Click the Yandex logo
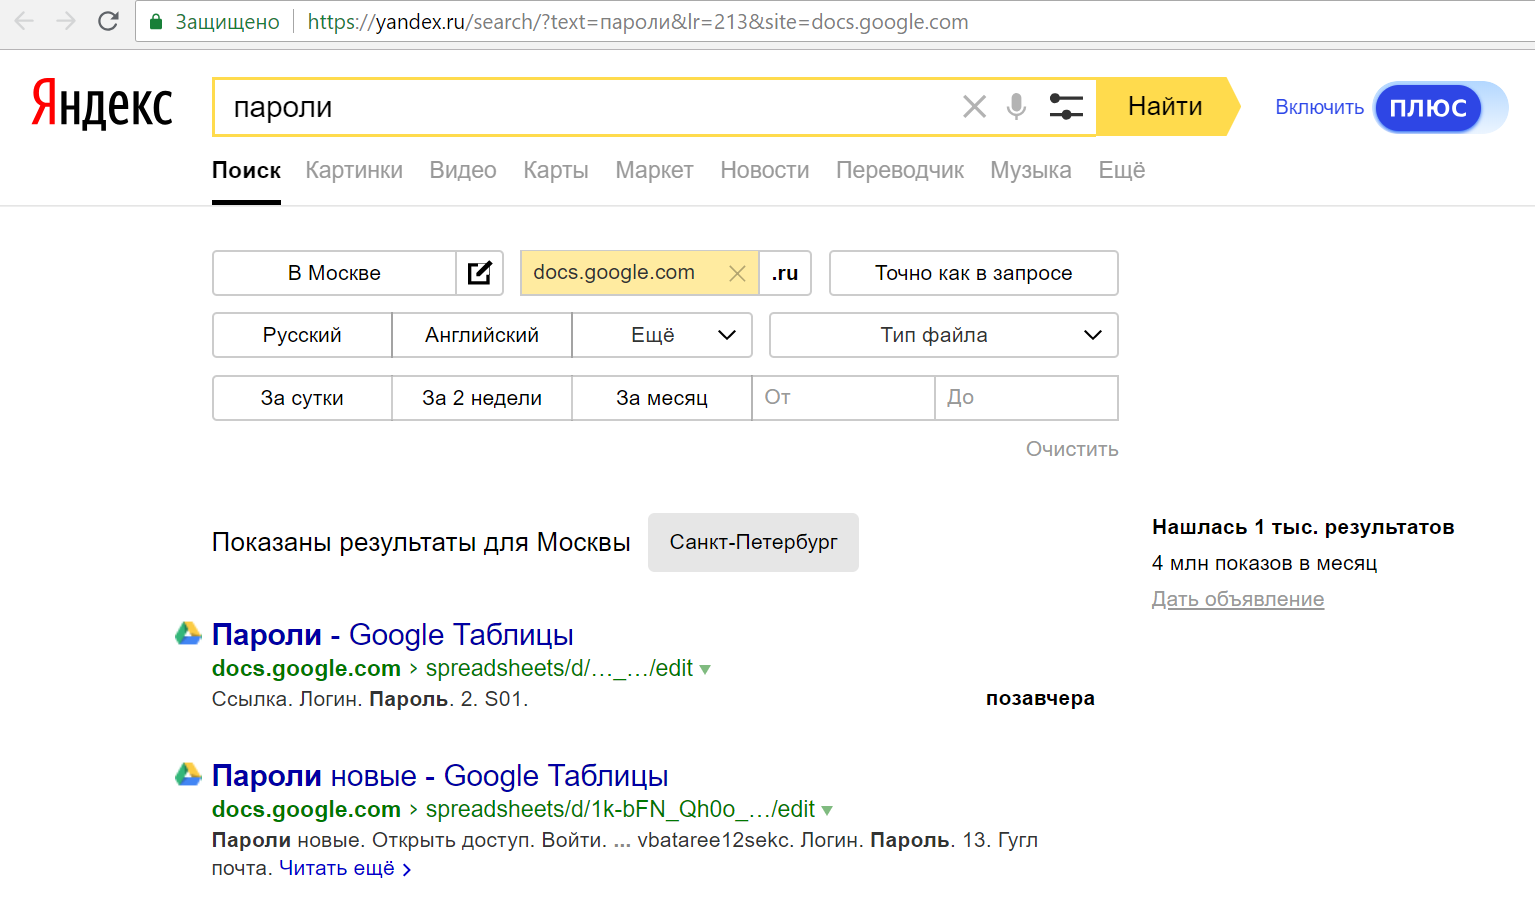Image resolution: width=1535 pixels, height=917 pixels. [102, 105]
